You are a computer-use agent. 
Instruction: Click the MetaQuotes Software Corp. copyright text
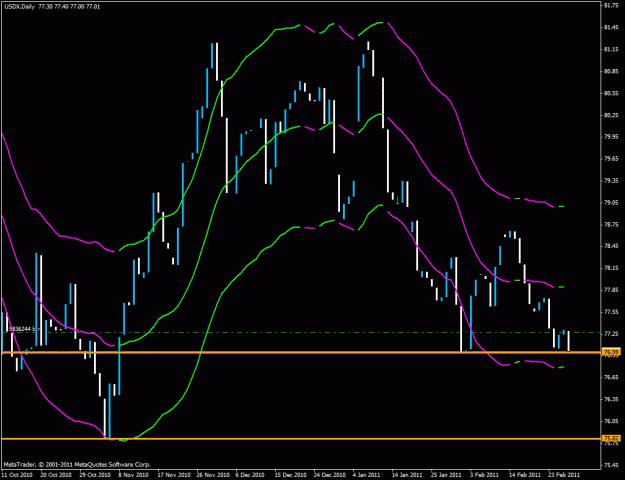pyautogui.click(x=77, y=465)
